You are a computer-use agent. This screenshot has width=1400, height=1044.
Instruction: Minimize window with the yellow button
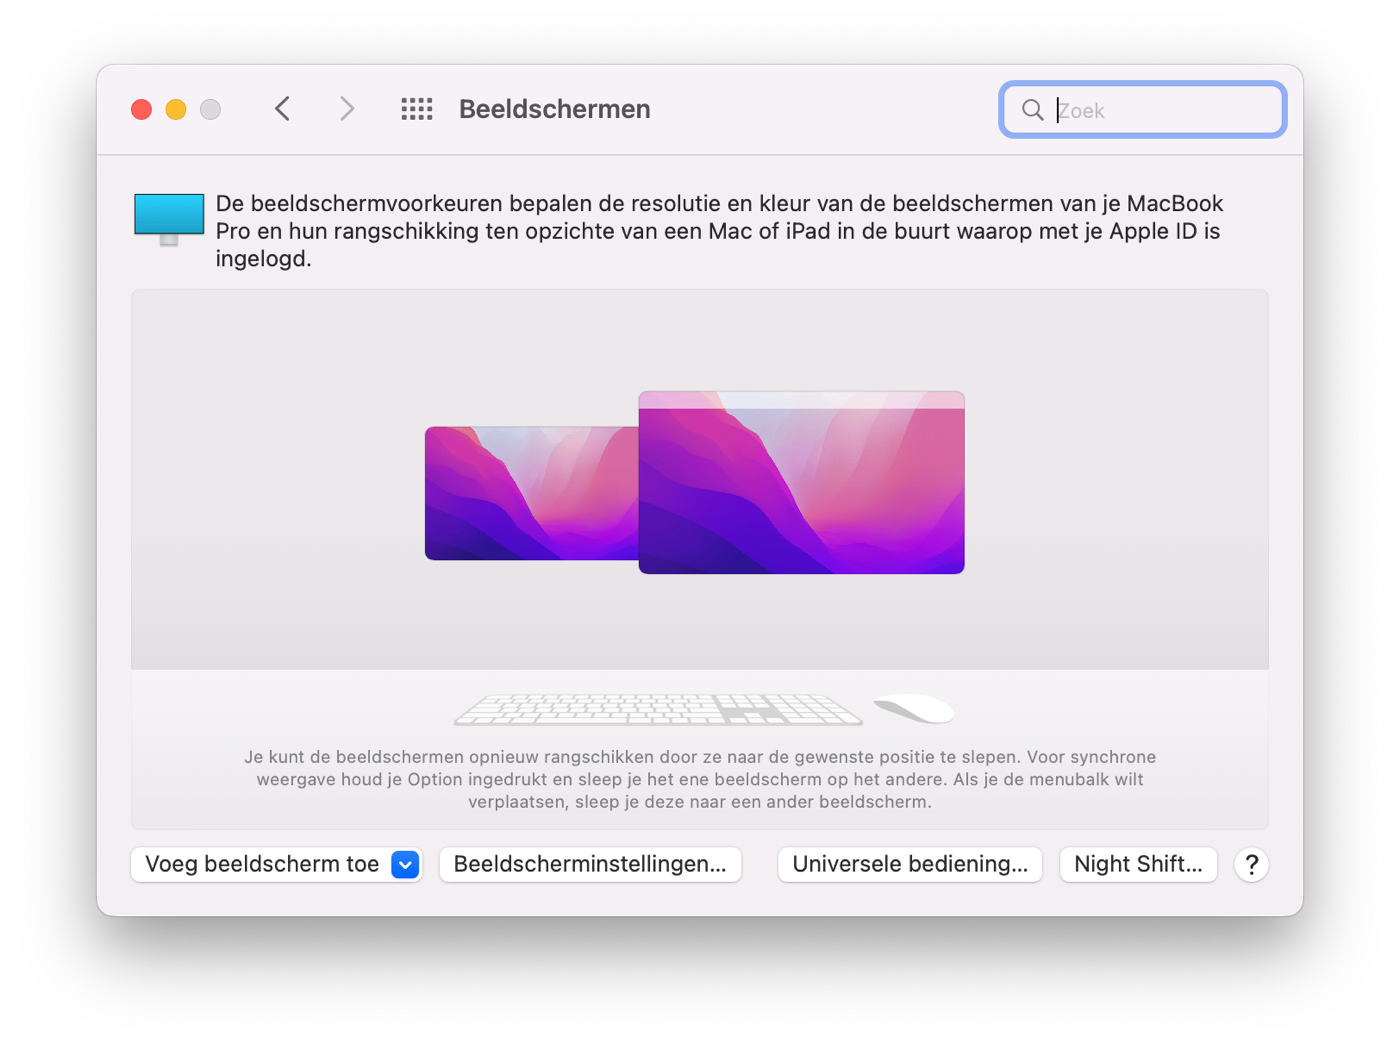(x=176, y=109)
